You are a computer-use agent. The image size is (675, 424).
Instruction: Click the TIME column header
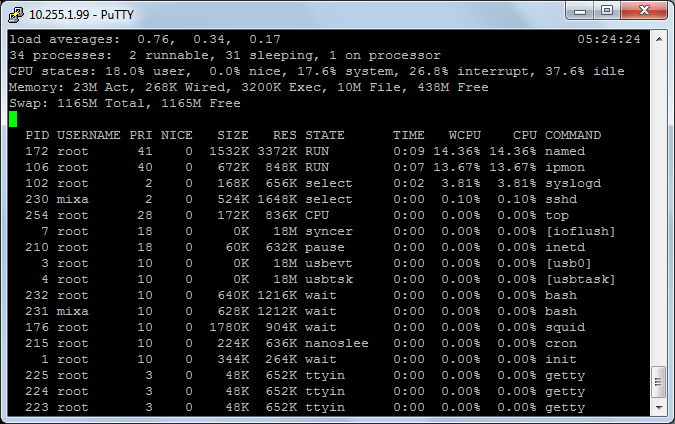pos(409,135)
